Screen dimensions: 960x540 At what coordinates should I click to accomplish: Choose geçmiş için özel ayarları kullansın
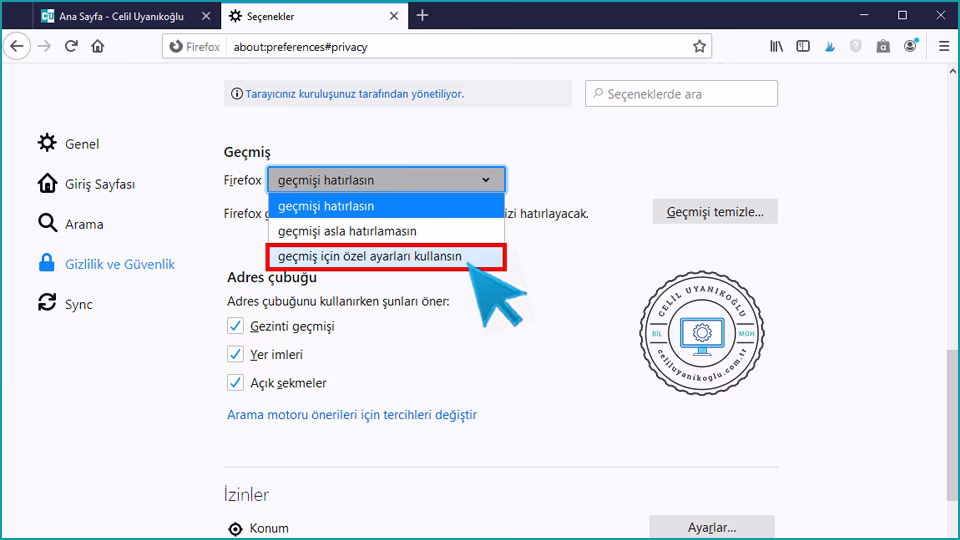click(386, 257)
